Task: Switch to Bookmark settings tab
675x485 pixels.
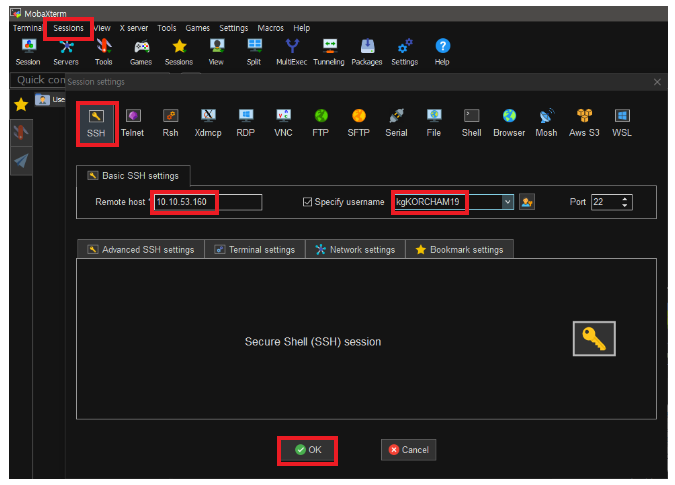Action: (x=460, y=250)
